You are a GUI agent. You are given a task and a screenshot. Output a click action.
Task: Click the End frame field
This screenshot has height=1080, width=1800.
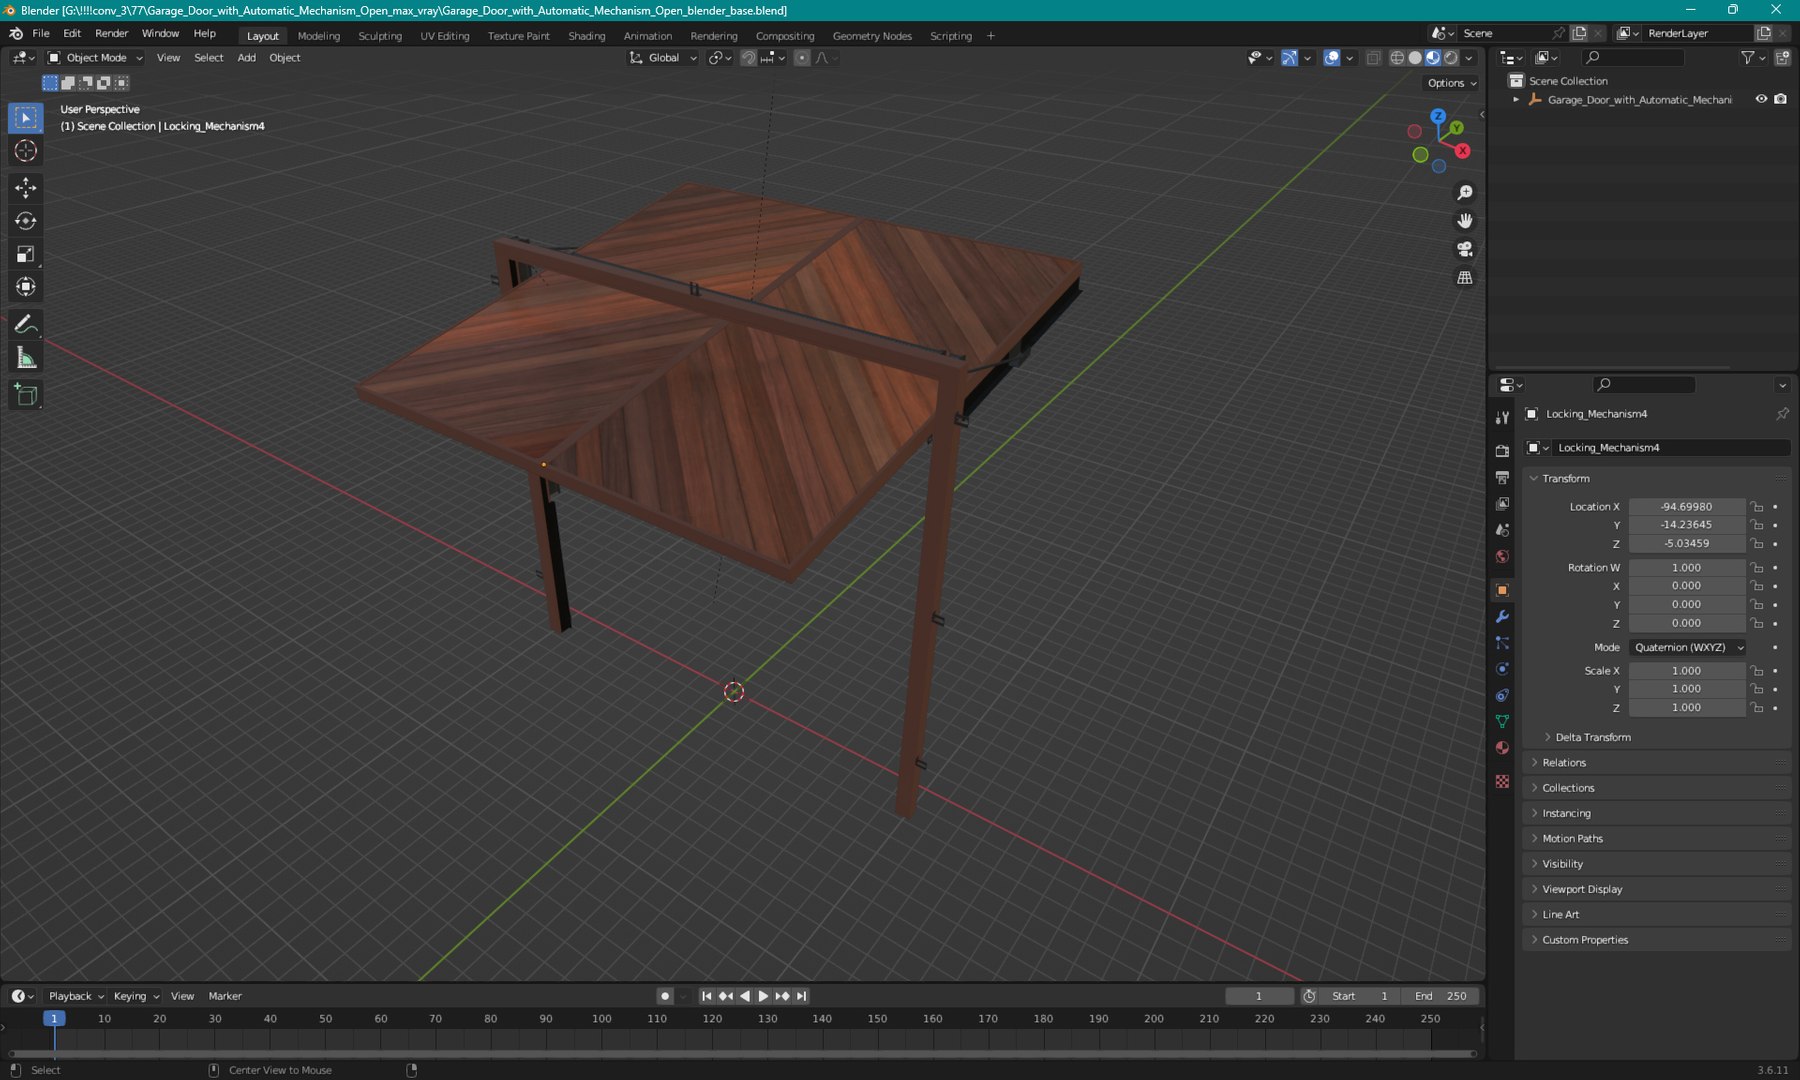tap(1441, 996)
